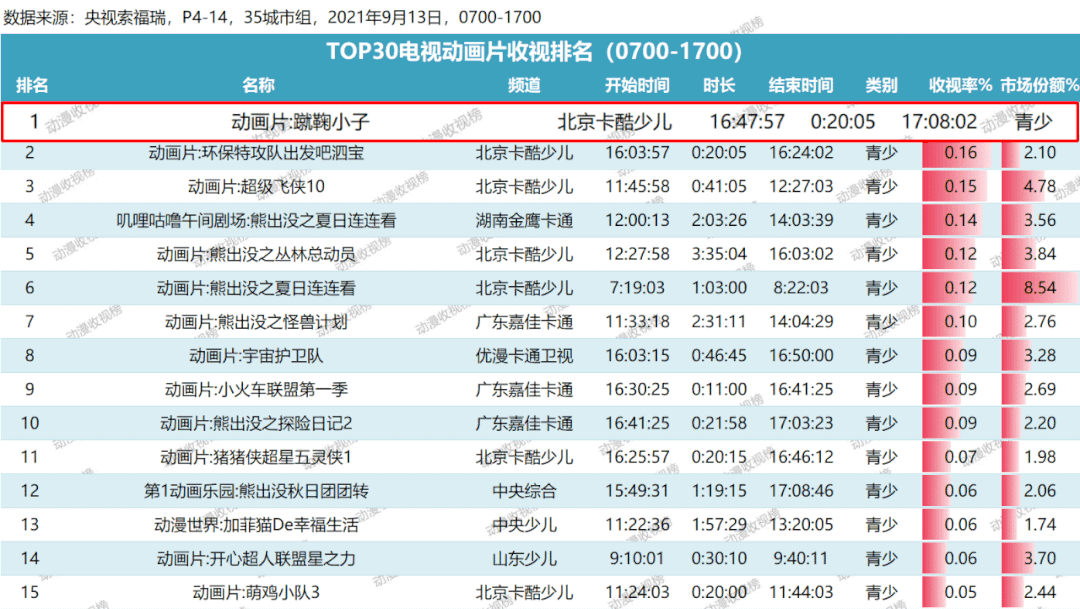Select 动画片:开心超人联盟星之力 program name
1080x609 pixels.
click(x=256, y=559)
